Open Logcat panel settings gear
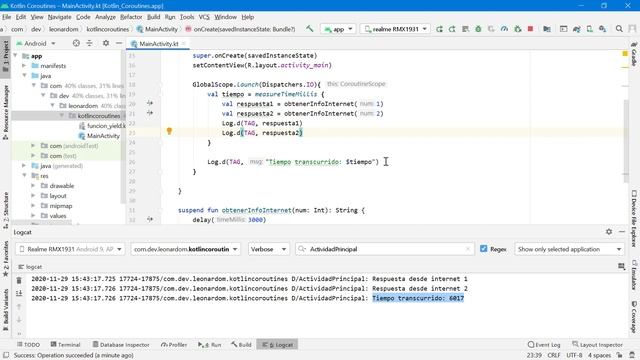640x360 pixels. (x=609, y=231)
